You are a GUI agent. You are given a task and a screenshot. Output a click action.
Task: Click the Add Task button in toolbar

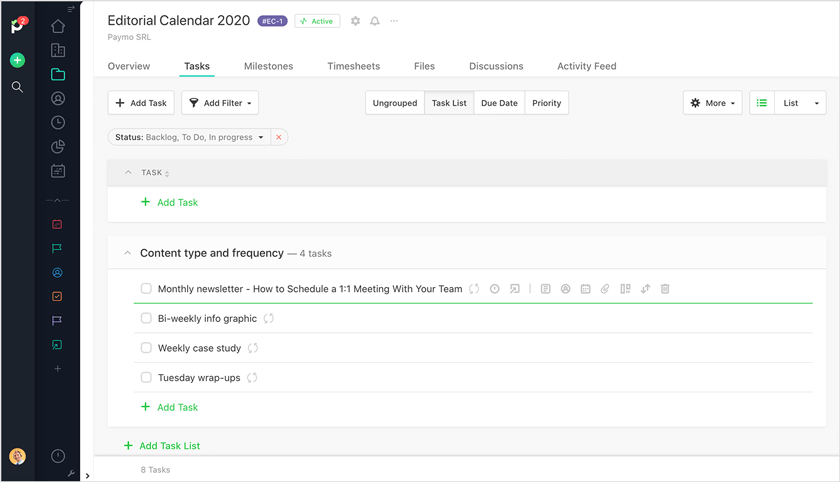(x=141, y=103)
